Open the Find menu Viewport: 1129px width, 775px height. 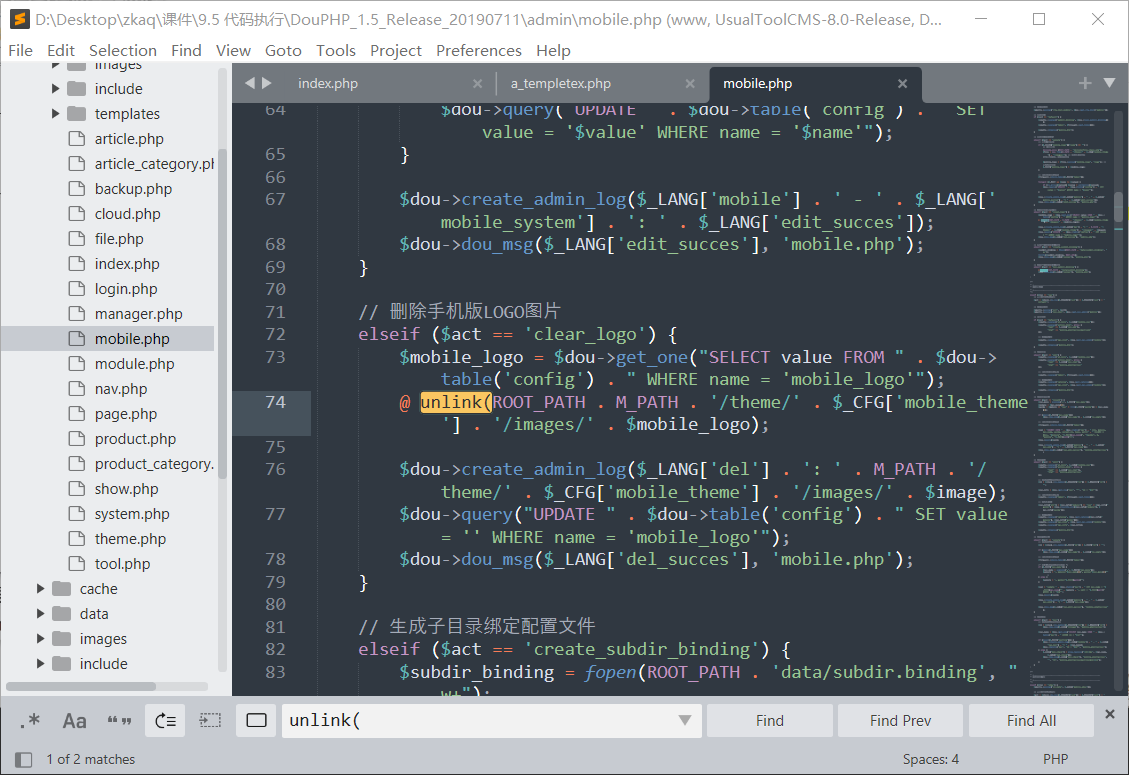coord(186,50)
